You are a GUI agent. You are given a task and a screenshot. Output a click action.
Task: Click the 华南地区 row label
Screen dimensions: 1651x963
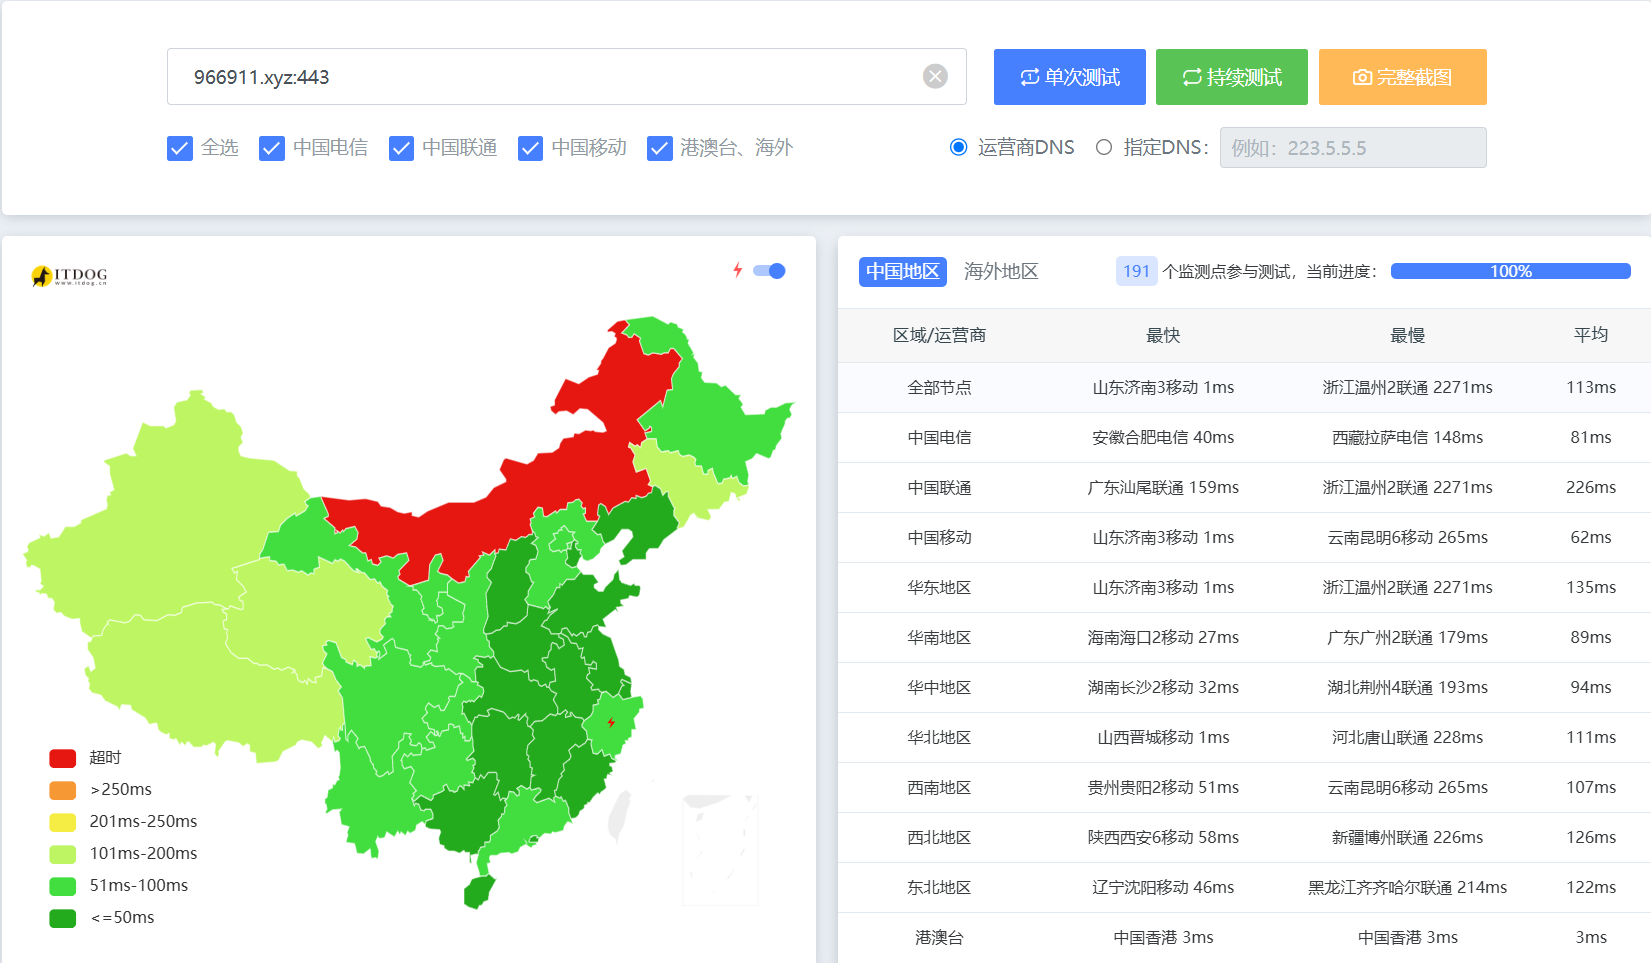pos(939,637)
